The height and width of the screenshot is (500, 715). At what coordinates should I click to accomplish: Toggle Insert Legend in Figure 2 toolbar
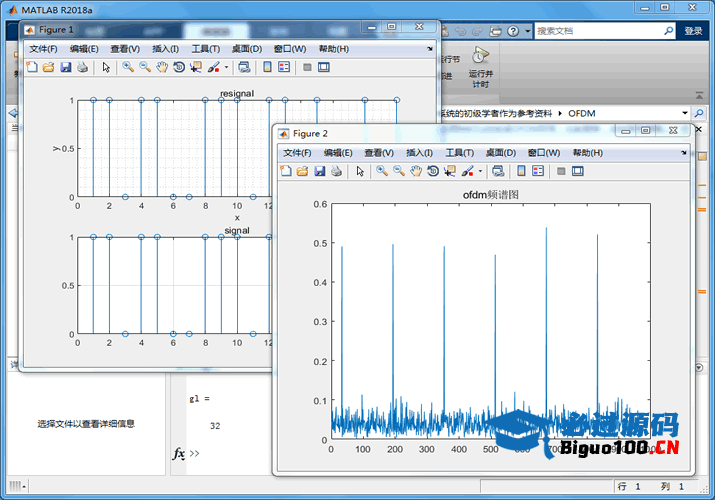click(x=537, y=172)
